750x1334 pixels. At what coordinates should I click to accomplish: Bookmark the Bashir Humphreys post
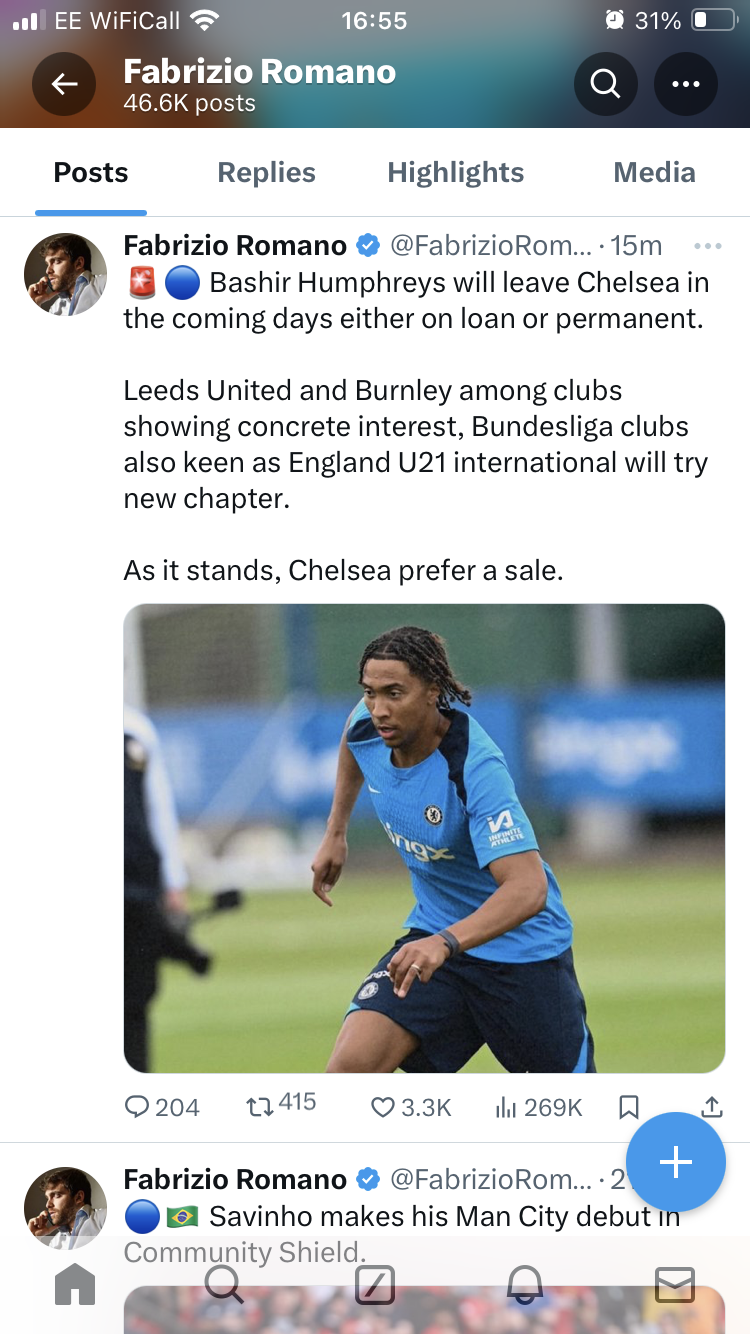click(x=629, y=1106)
